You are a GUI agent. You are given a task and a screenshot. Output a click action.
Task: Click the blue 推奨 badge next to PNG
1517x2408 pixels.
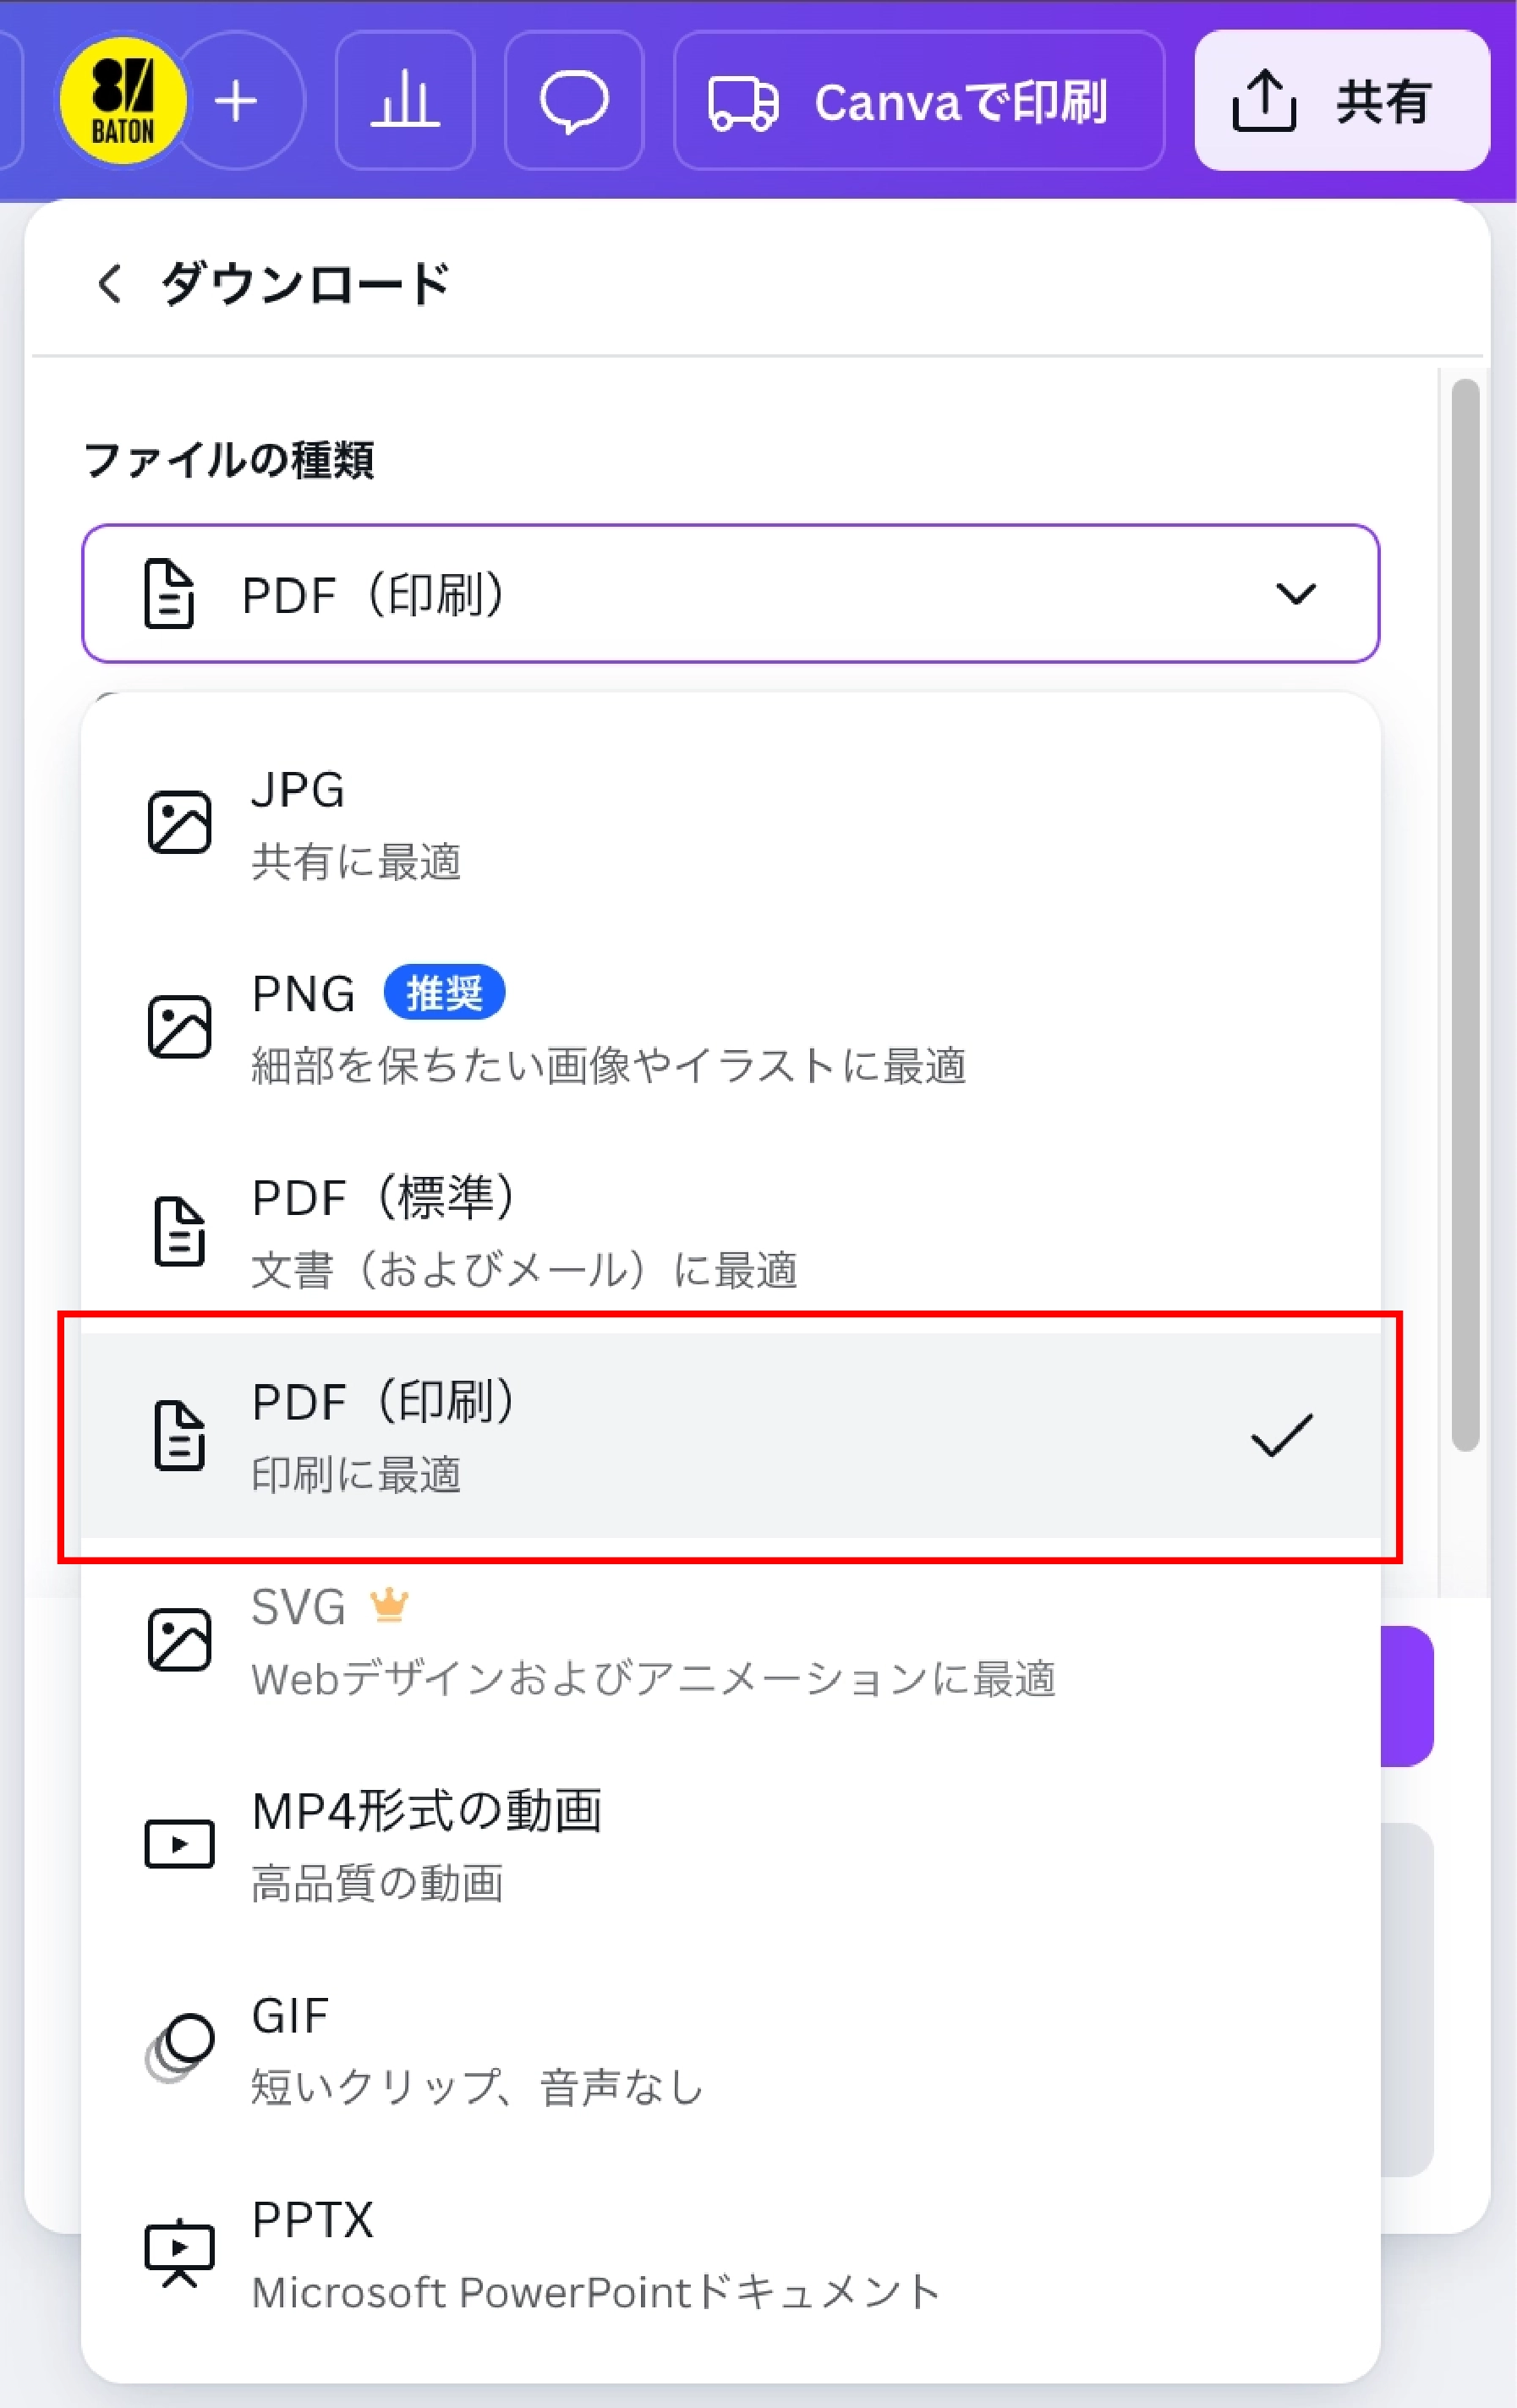[444, 992]
